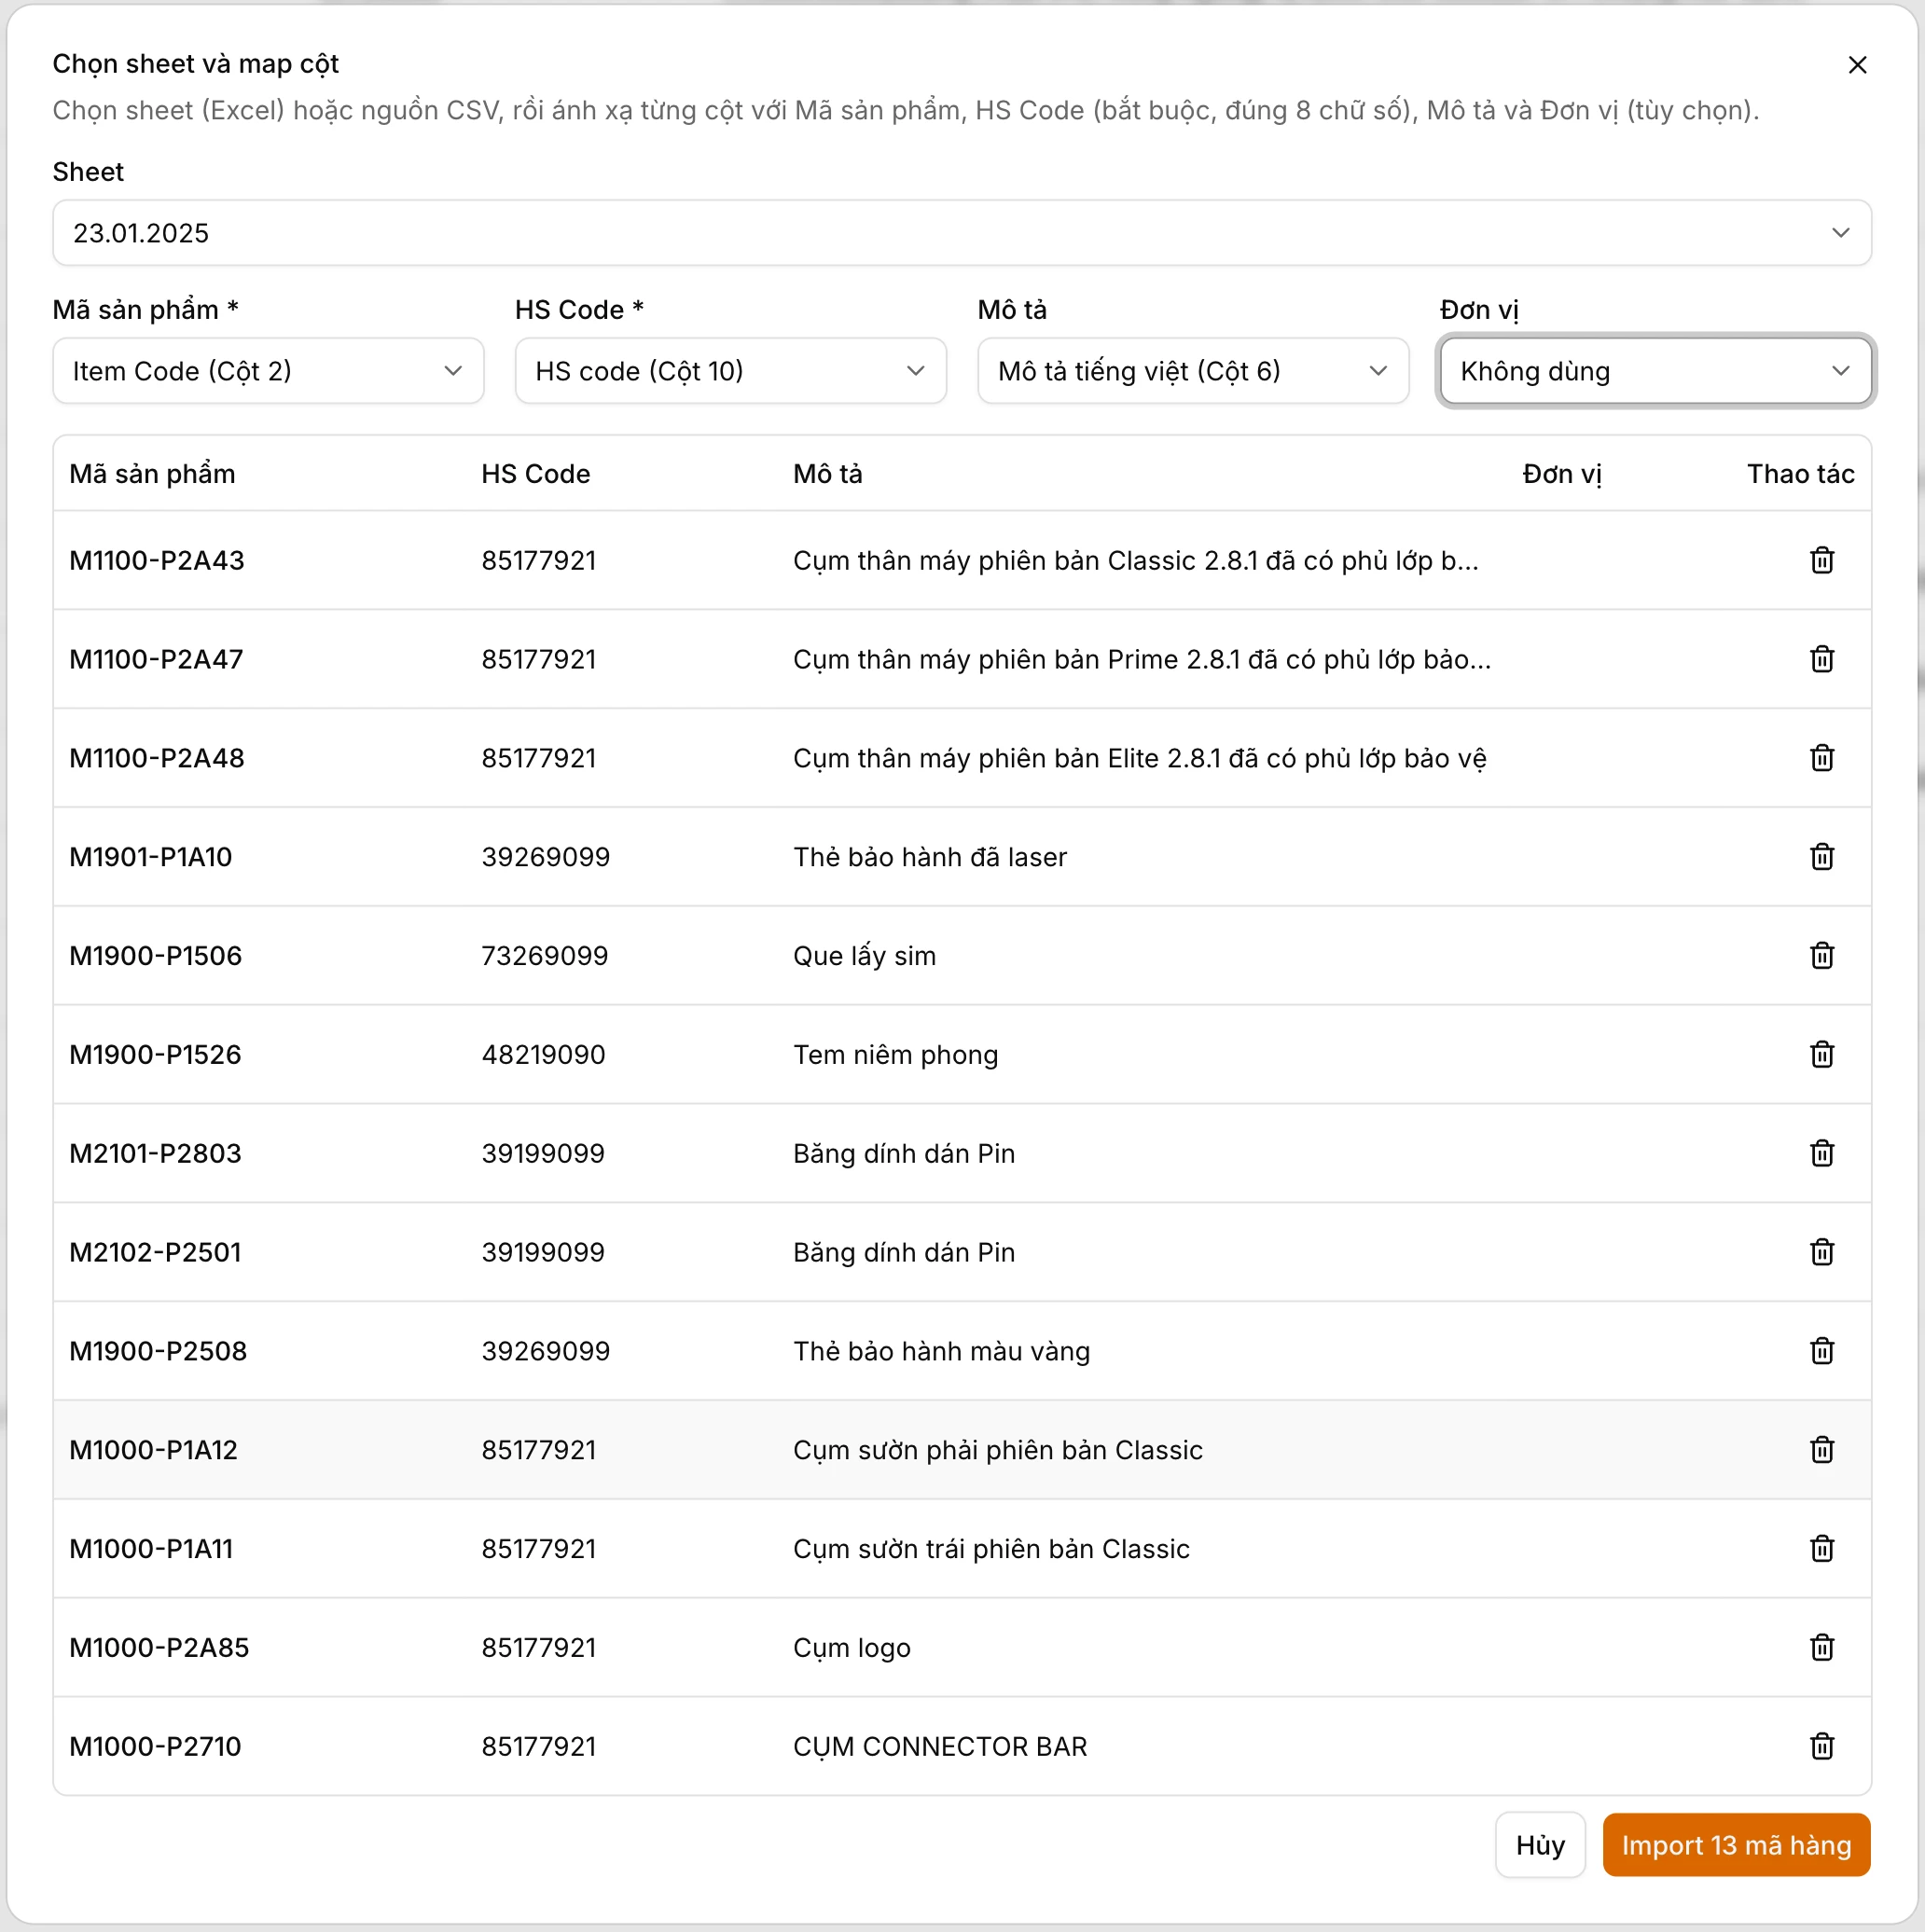
Task: Open the HS Code column mapping dropdown
Action: coord(730,371)
